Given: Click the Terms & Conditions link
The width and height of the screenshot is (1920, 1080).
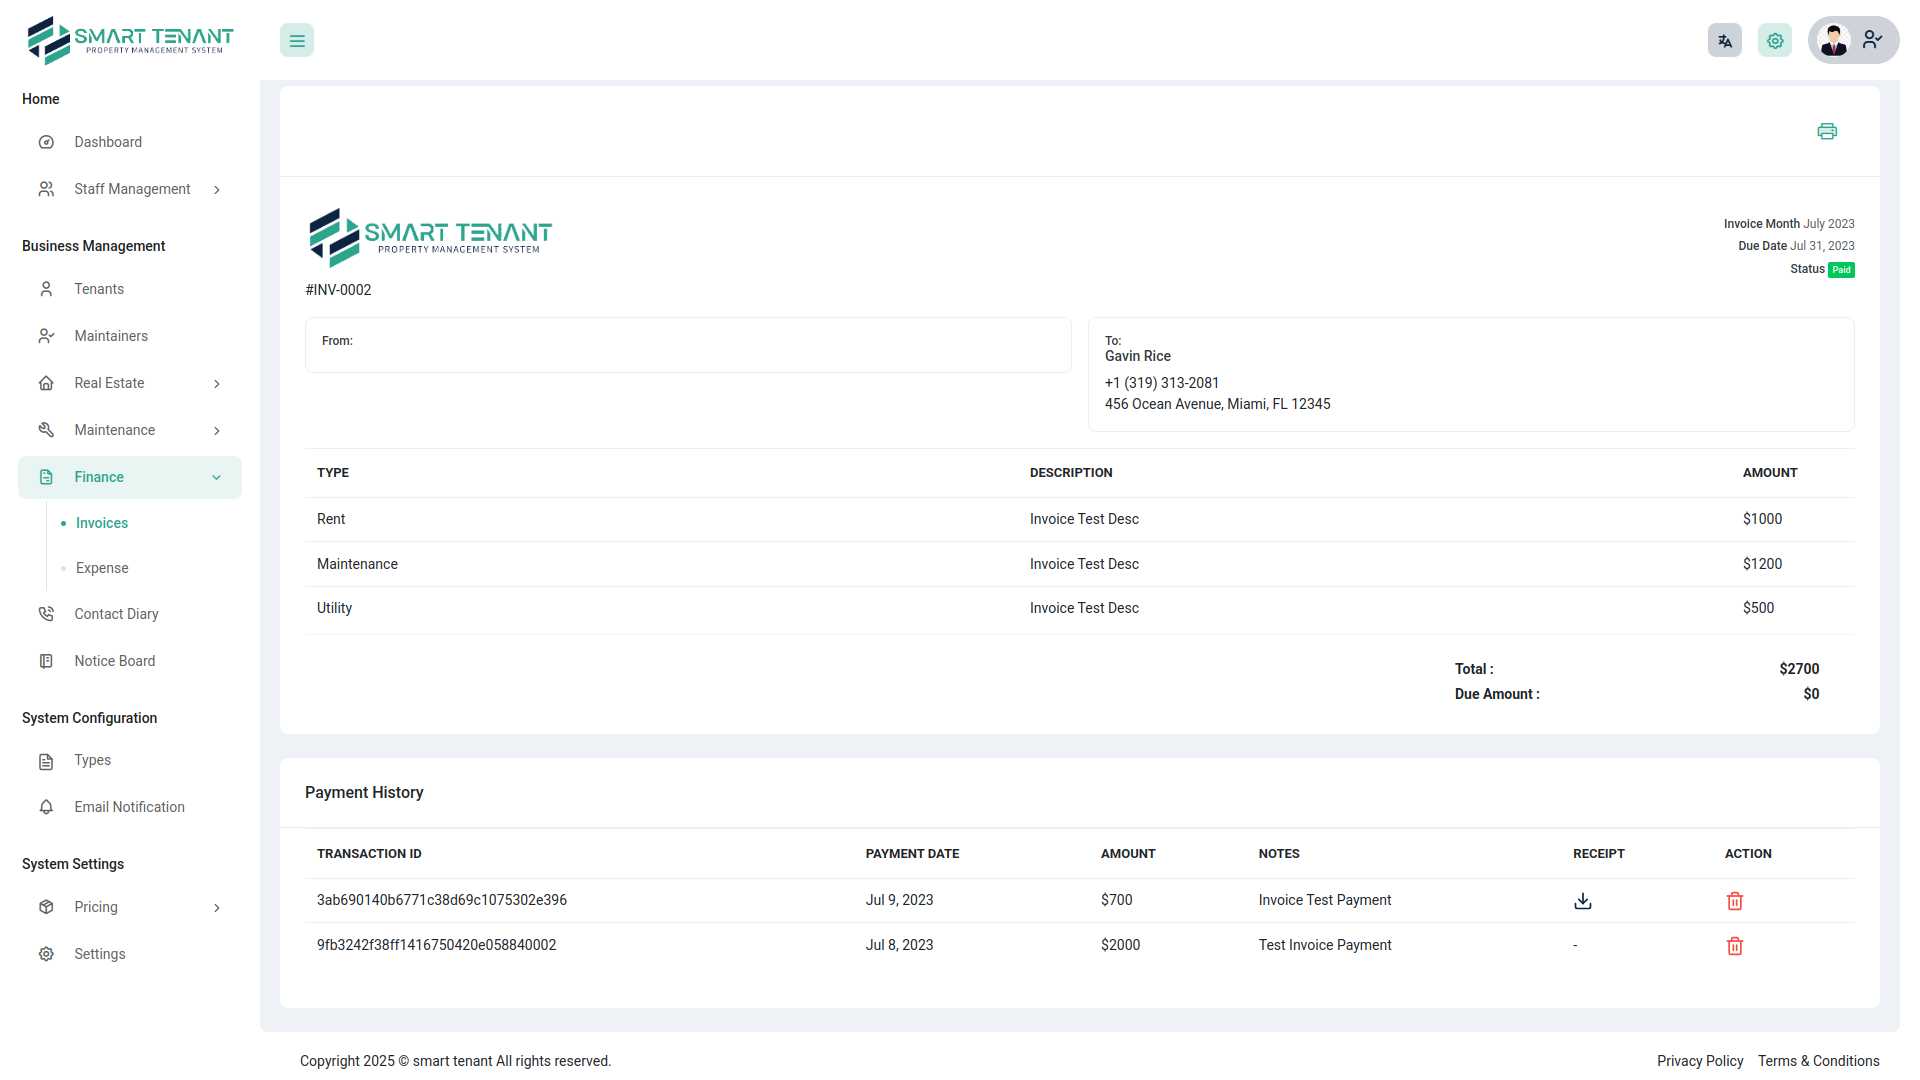Looking at the screenshot, I should tap(1818, 1061).
